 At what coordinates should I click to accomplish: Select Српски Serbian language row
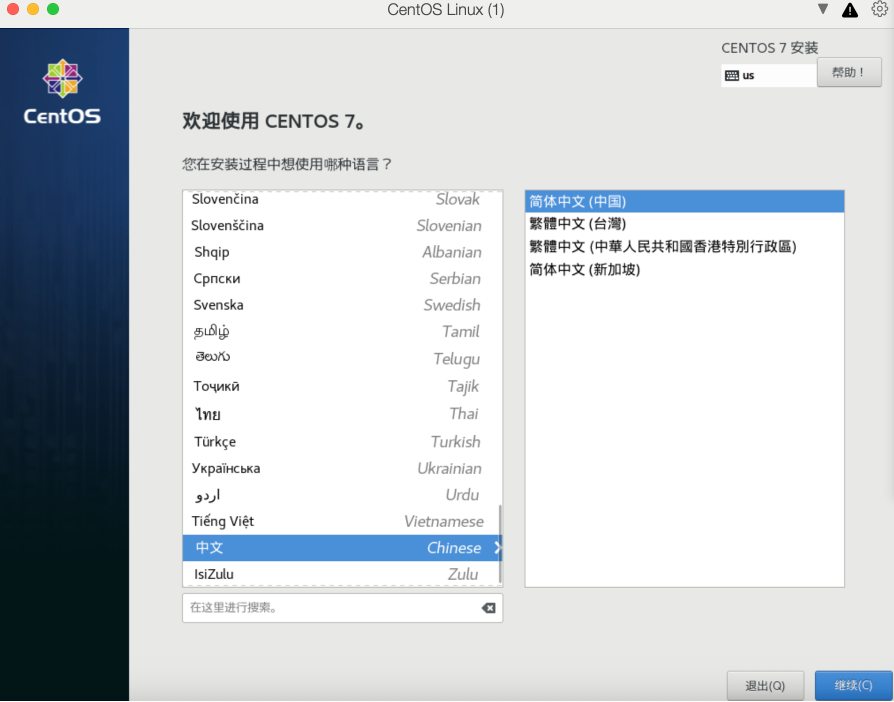coord(341,278)
